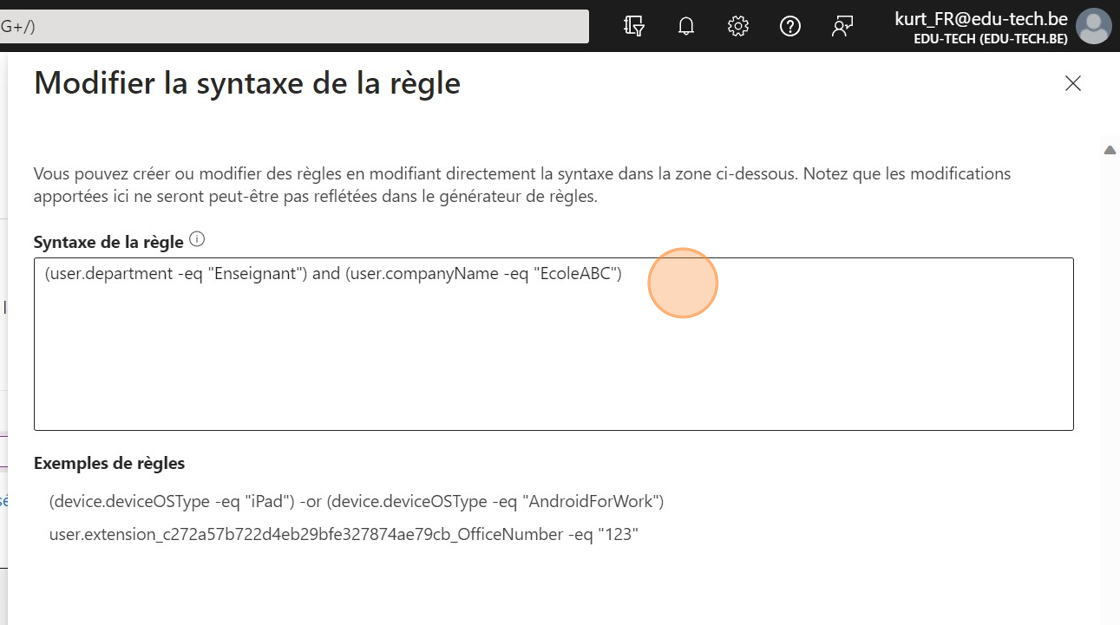Click the "Exemples de règles" heading
Screen dimensions: 1120x625
tap(109, 464)
